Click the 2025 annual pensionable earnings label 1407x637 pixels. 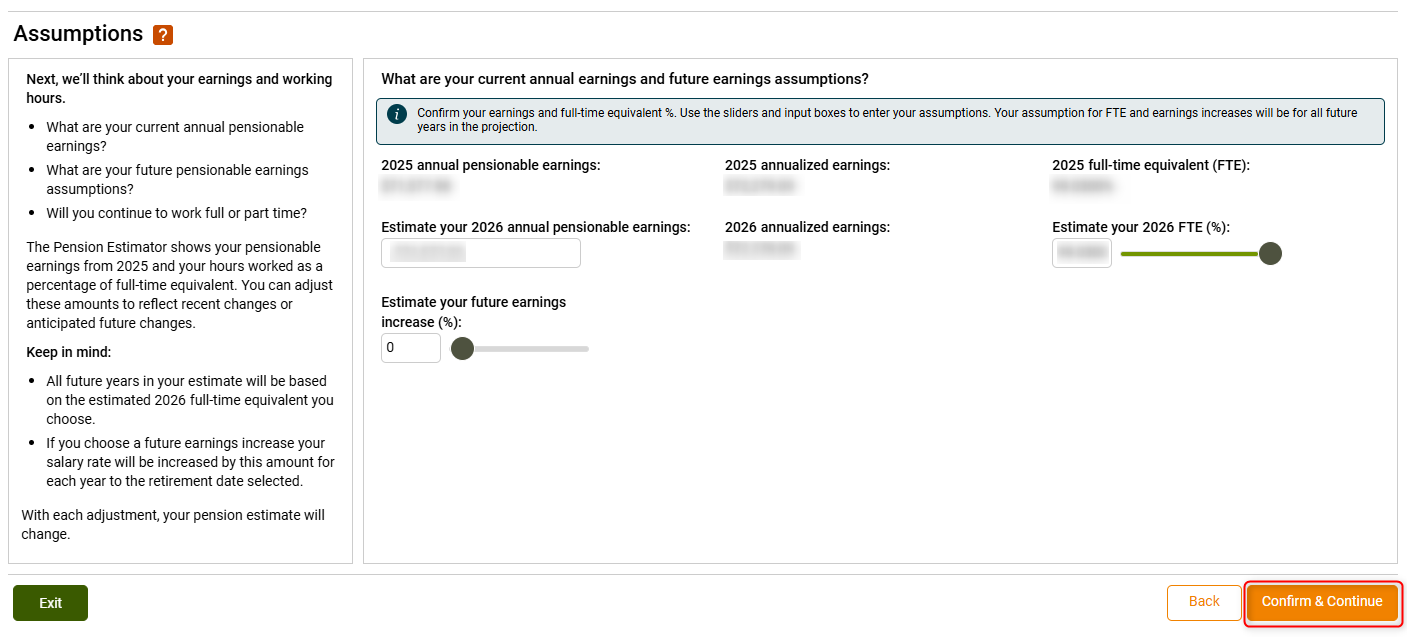pyautogui.click(x=491, y=165)
